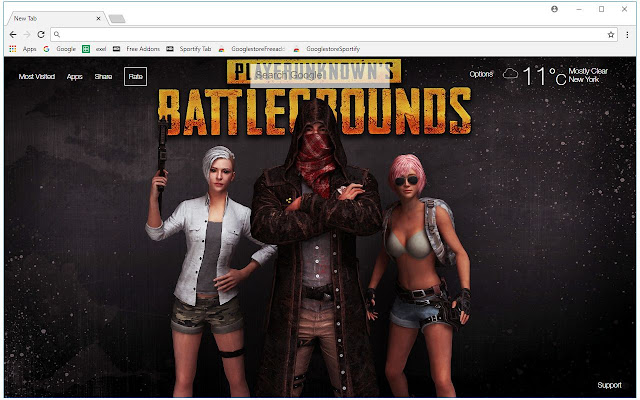Click the New York location text
The image size is (640, 400).
click(x=584, y=80)
